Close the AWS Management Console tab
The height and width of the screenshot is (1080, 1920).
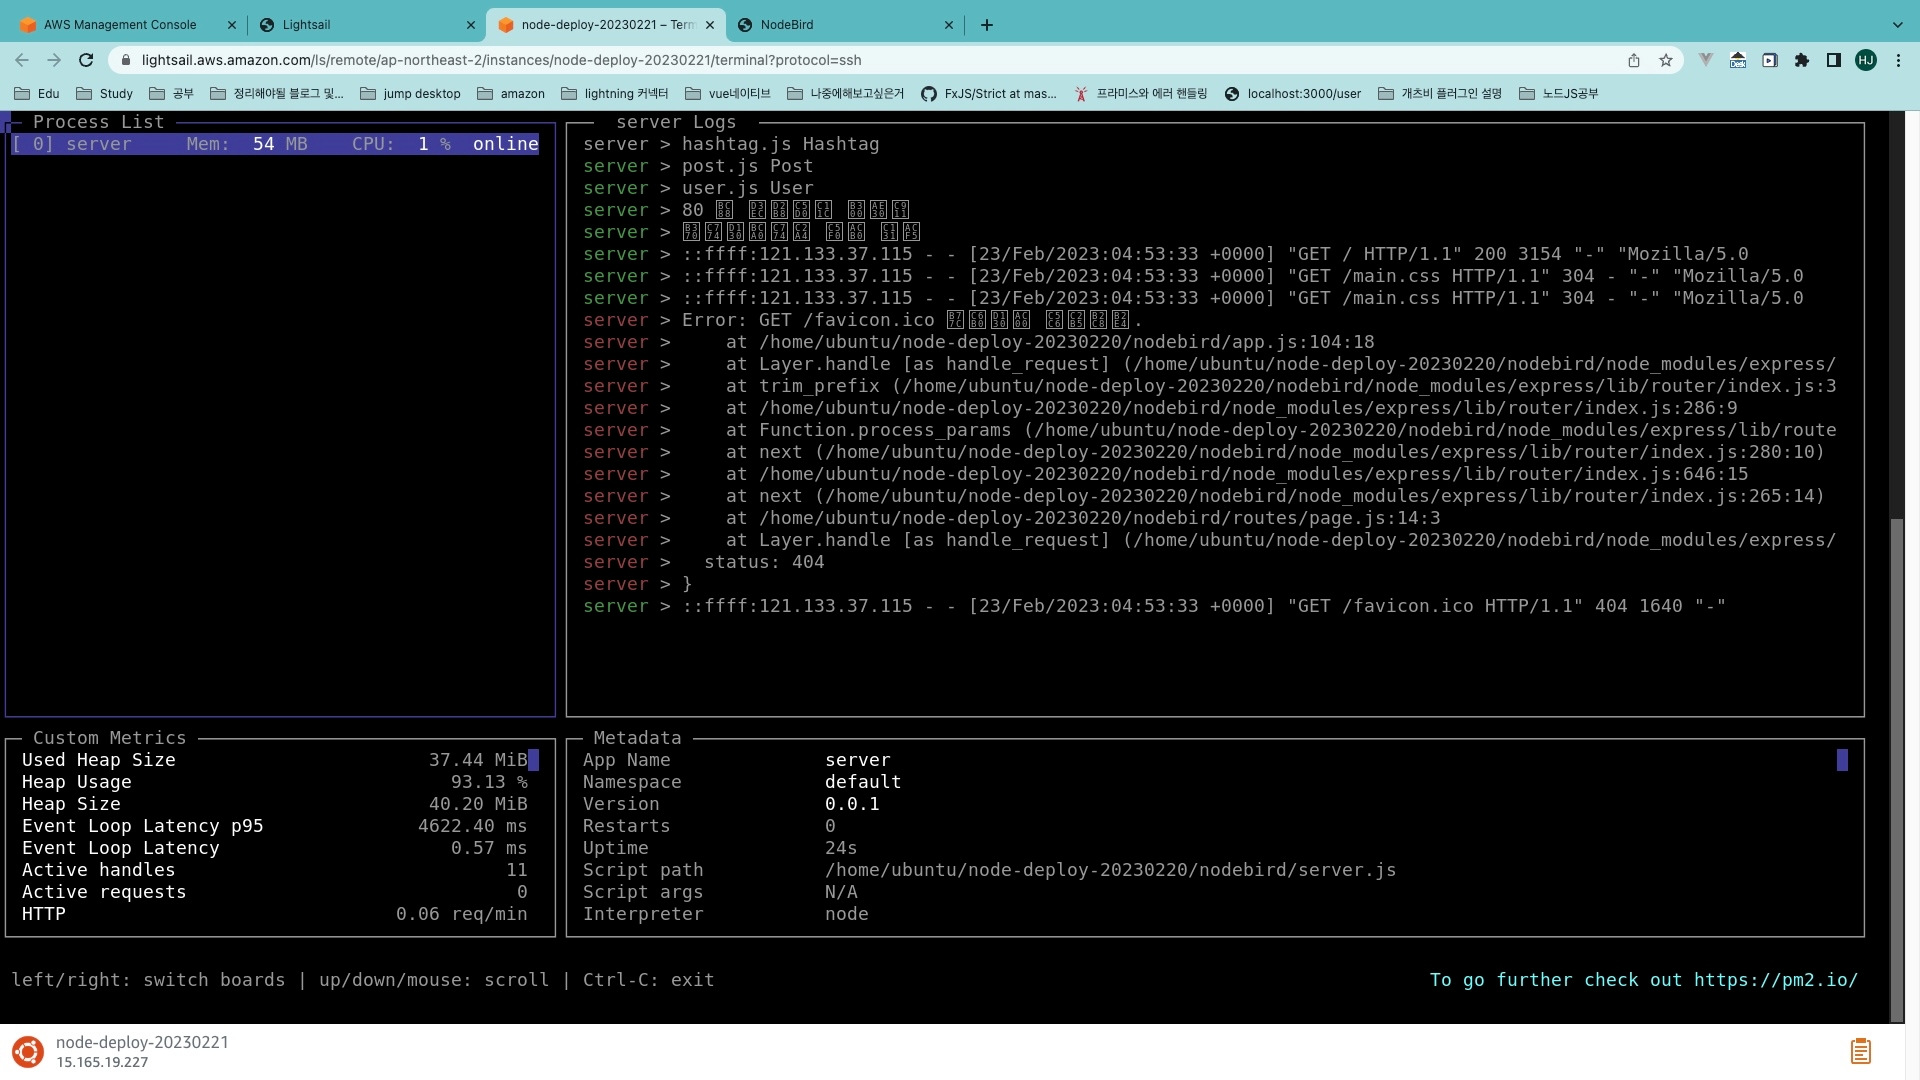[x=232, y=25]
